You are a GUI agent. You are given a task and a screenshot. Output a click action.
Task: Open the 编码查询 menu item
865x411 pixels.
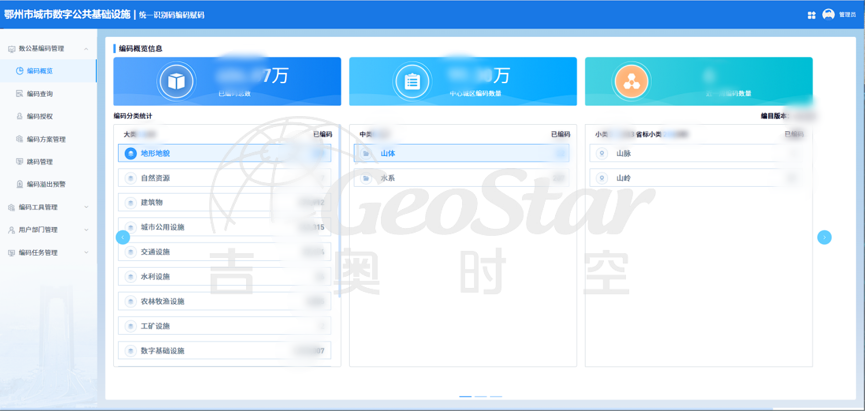(x=40, y=94)
